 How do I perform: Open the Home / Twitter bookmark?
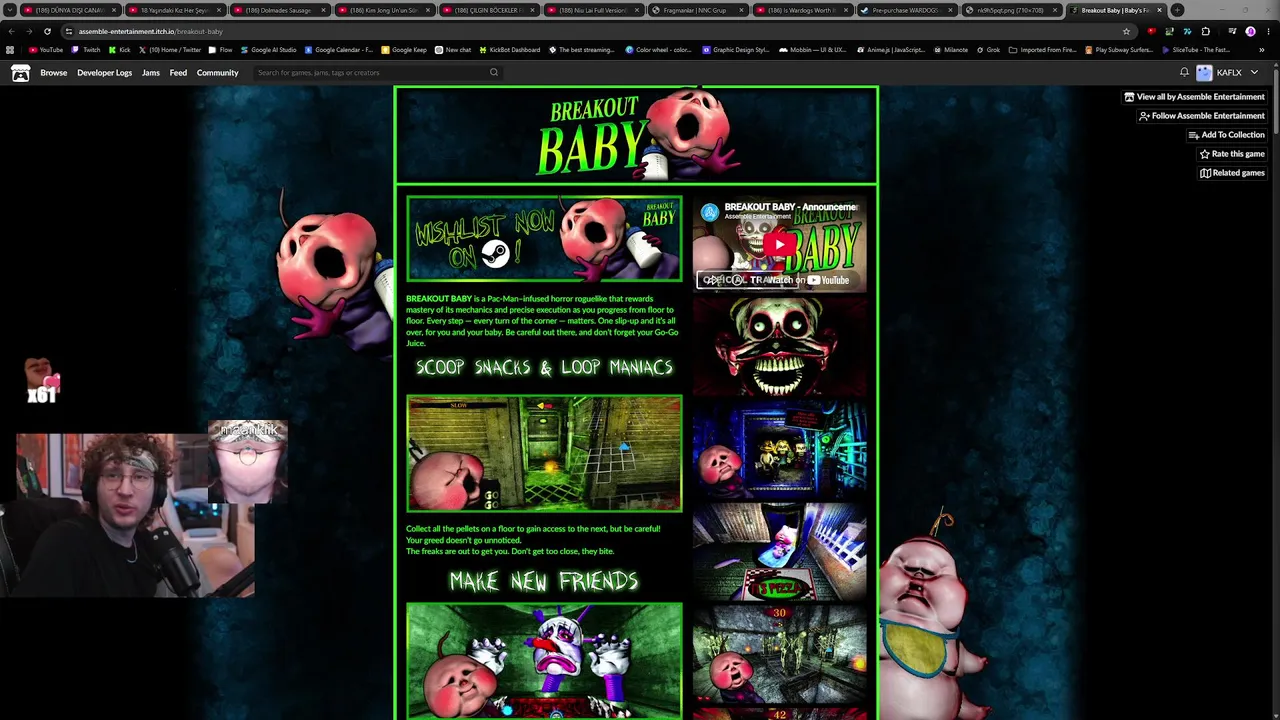tap(169, 50)
